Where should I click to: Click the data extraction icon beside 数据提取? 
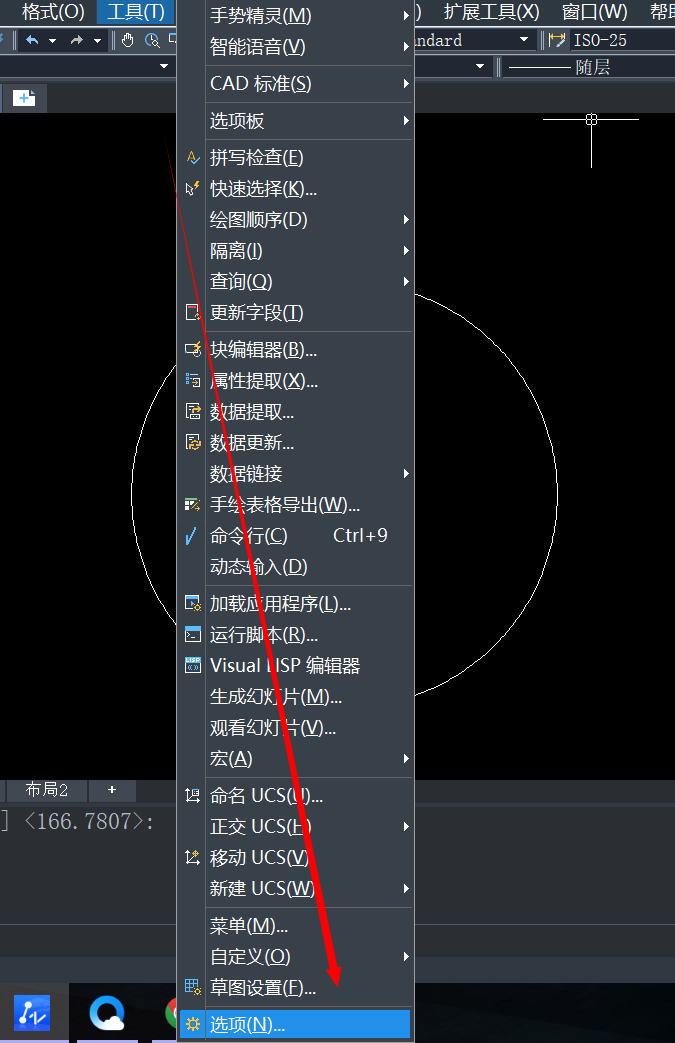coord(192,412)
